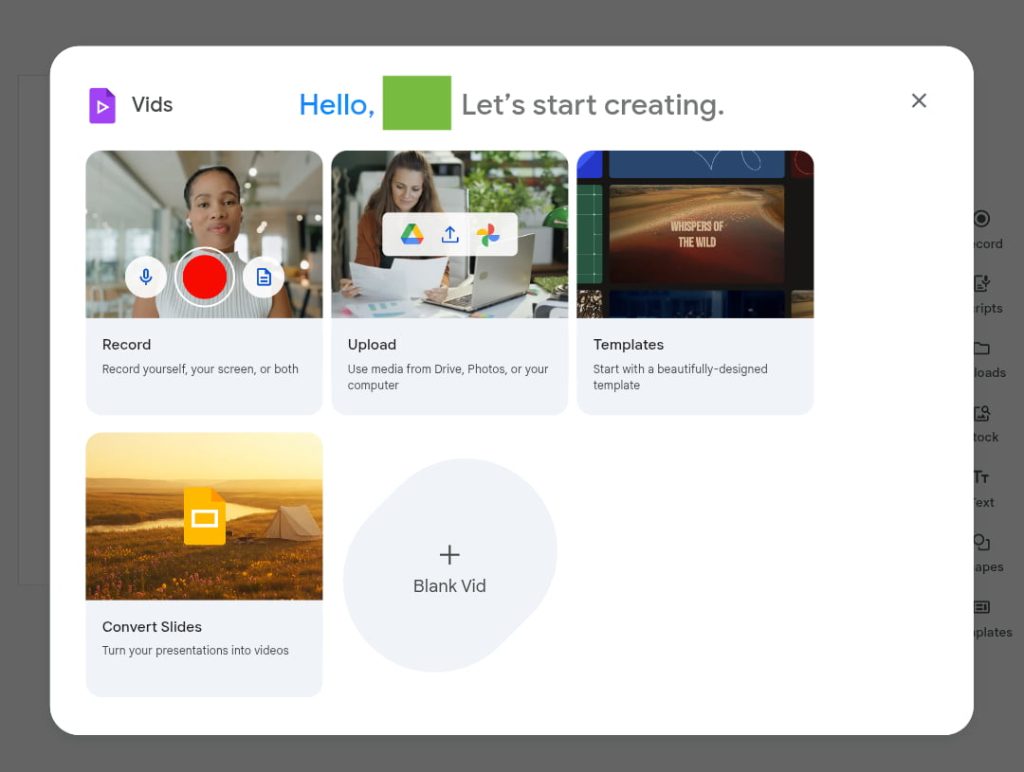The width and height of the screenshot is (1024, 772).
Task: Click the plus icon for Blank Vid
Action: (x=450, y=554)
